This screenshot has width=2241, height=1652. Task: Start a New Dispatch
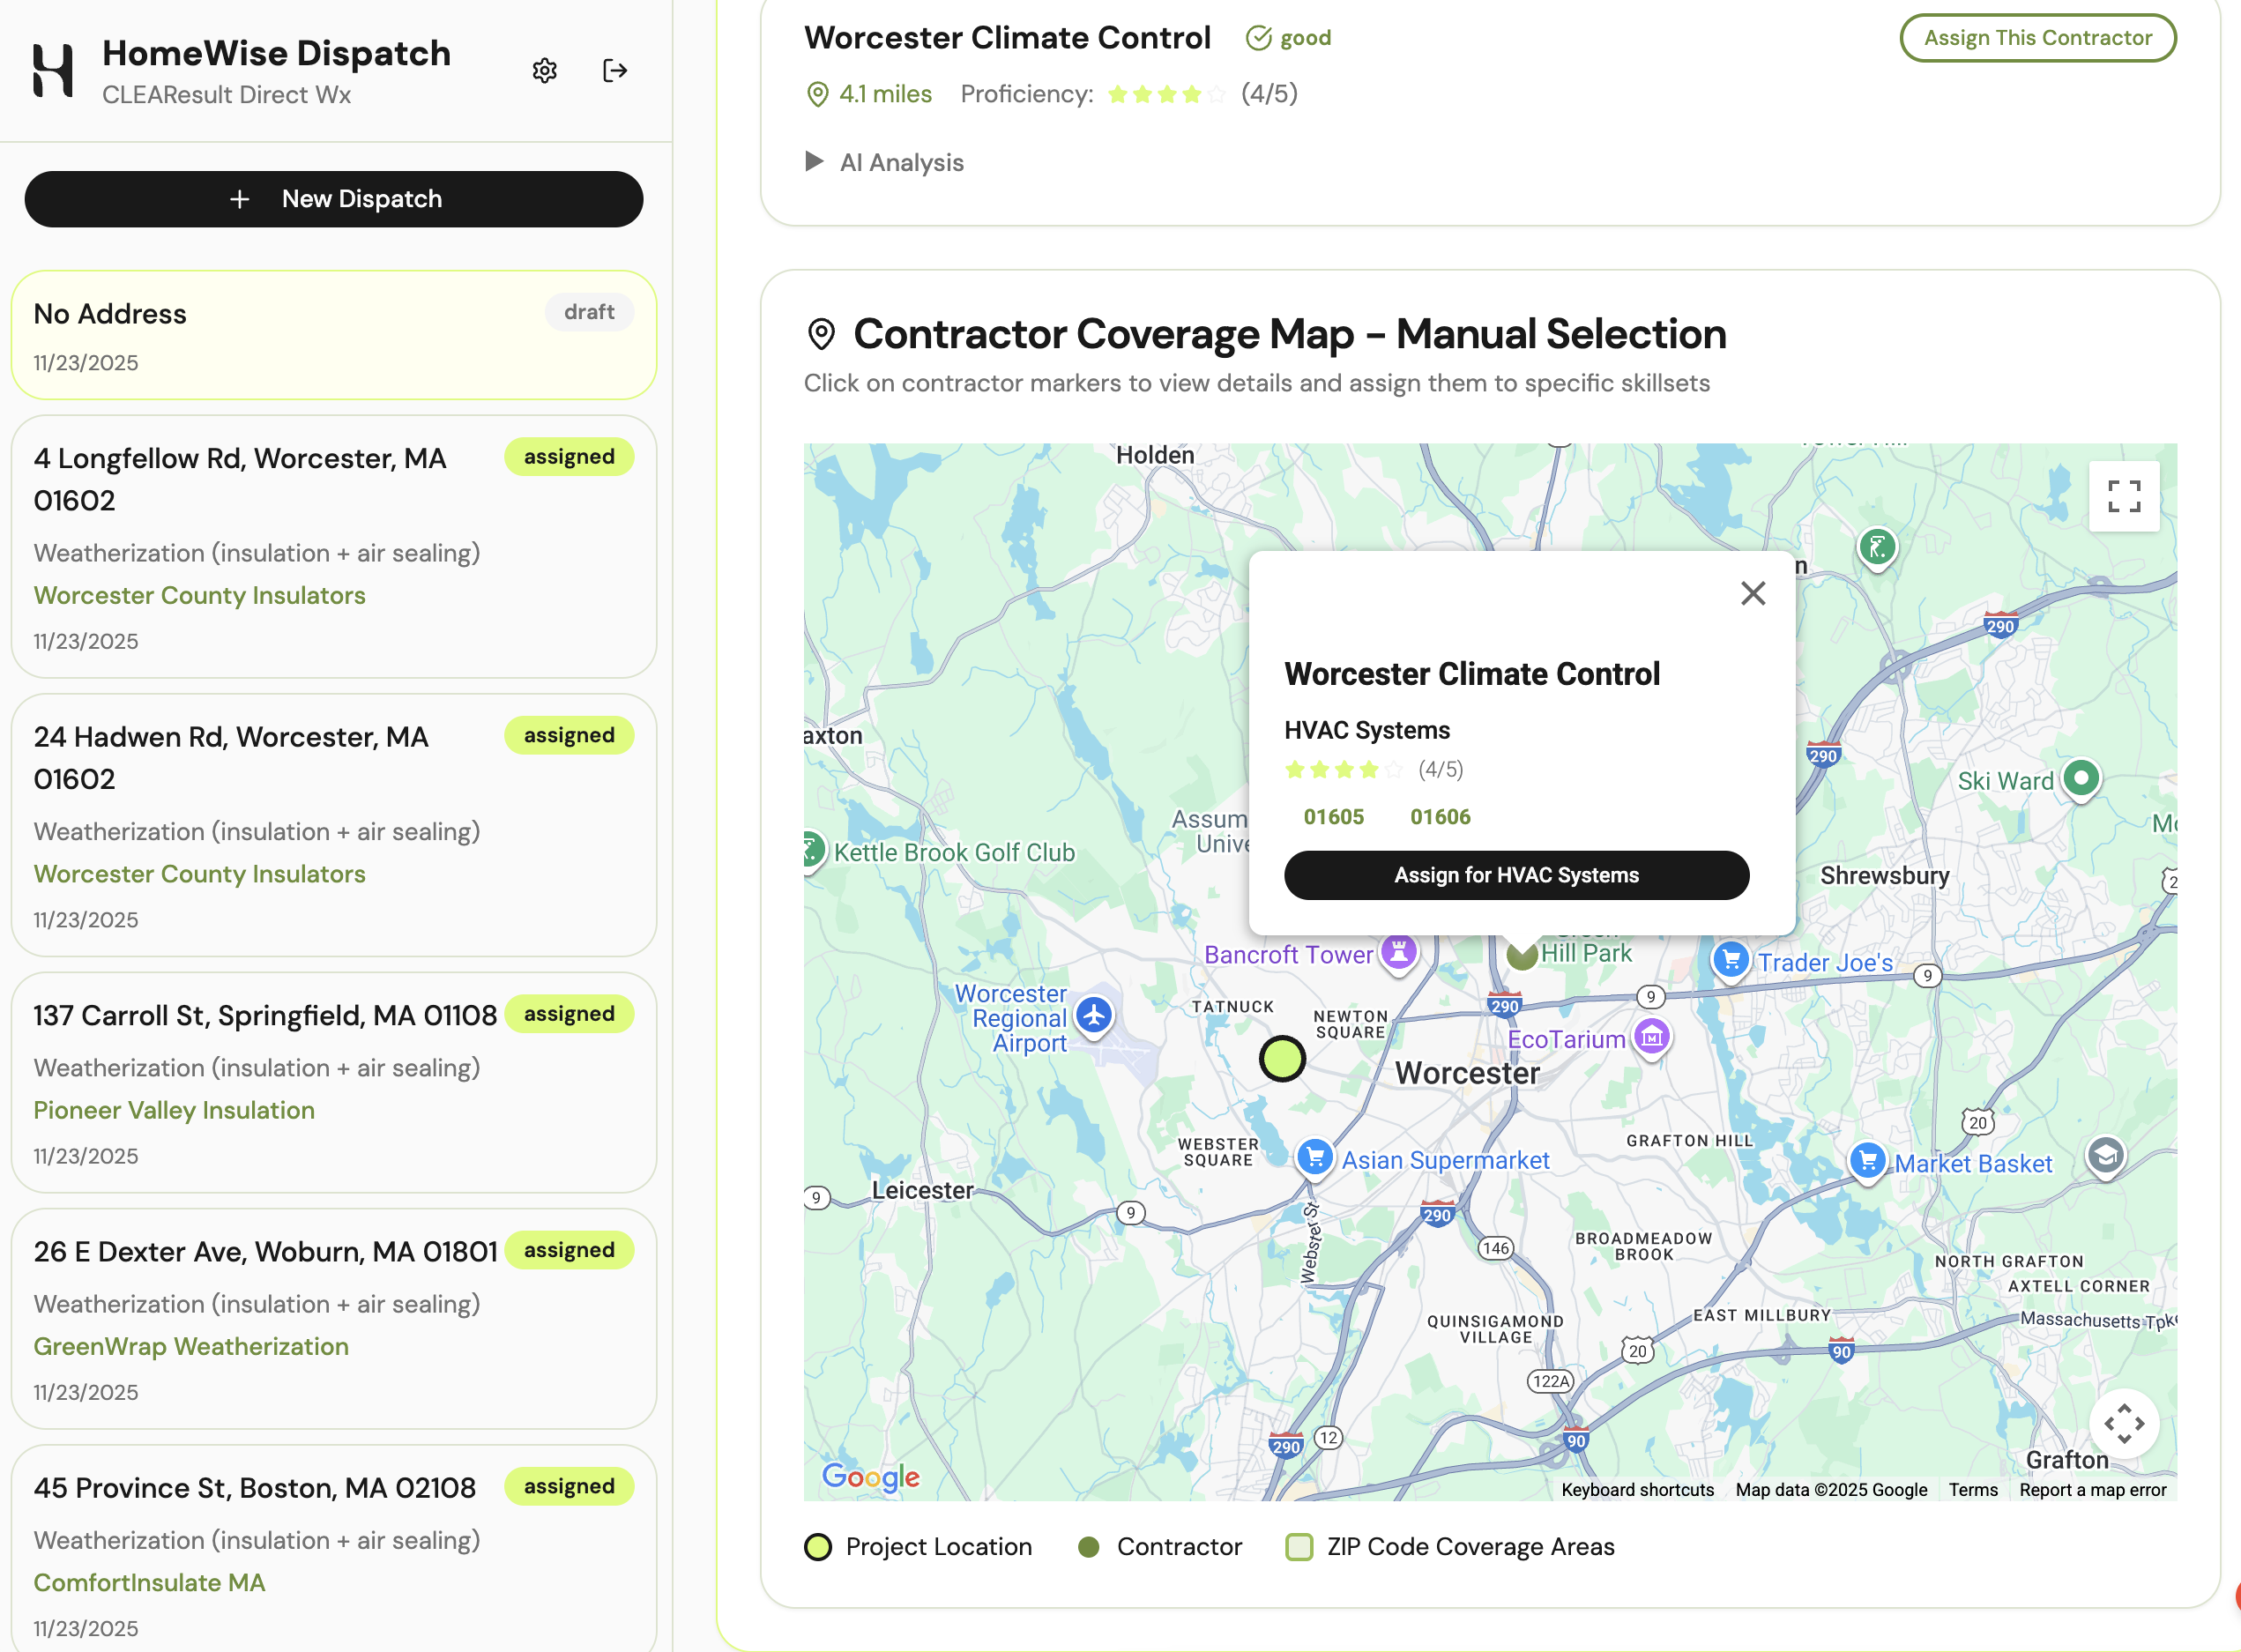coord(334,199)
